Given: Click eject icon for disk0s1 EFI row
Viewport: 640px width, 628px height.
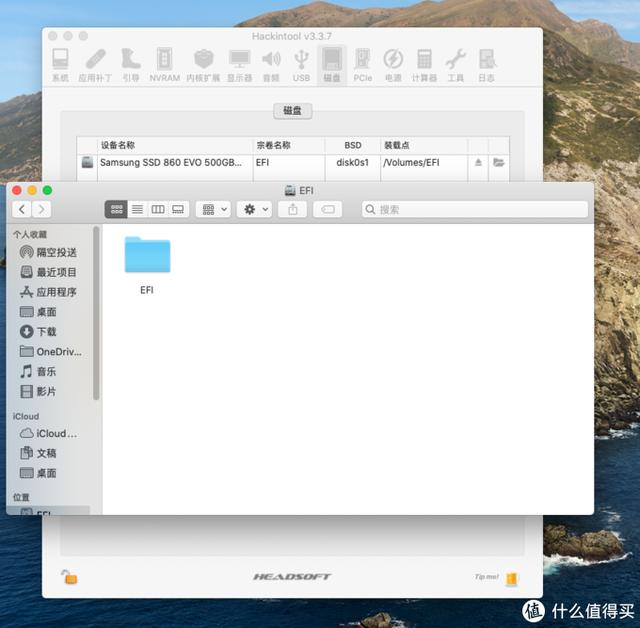Looking at the screenshot, I should click(478, 162).
